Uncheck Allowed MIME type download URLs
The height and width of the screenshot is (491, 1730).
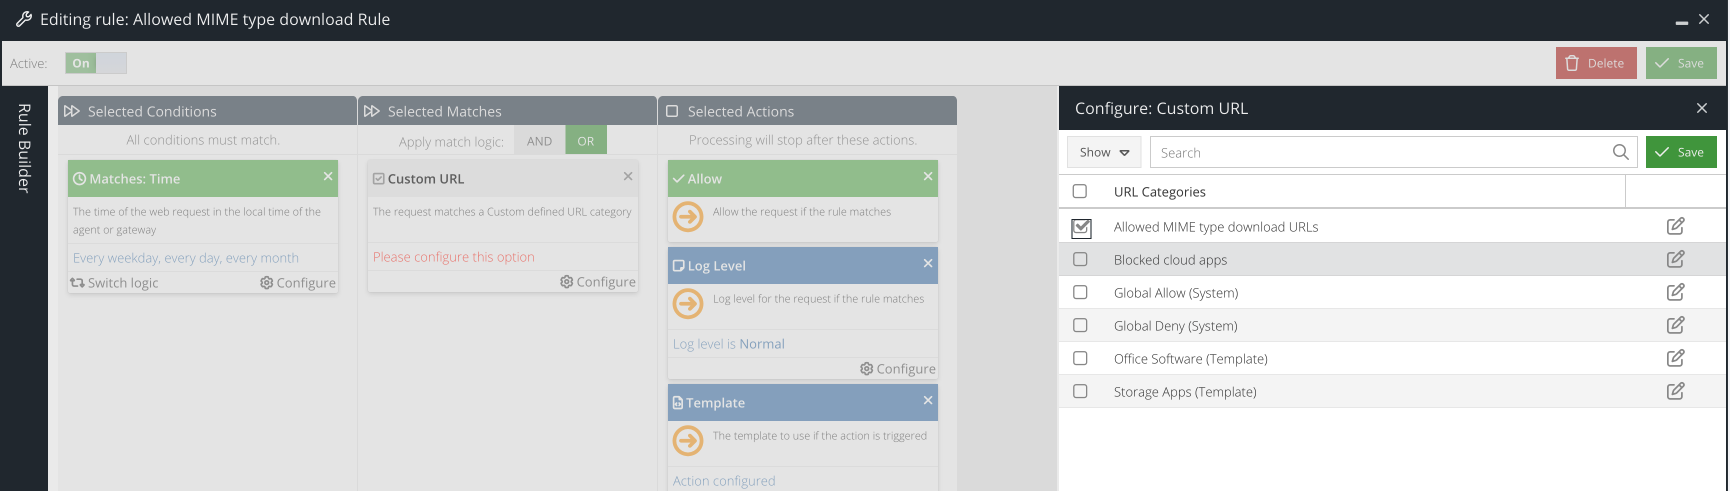click(x=1081, y=227)
